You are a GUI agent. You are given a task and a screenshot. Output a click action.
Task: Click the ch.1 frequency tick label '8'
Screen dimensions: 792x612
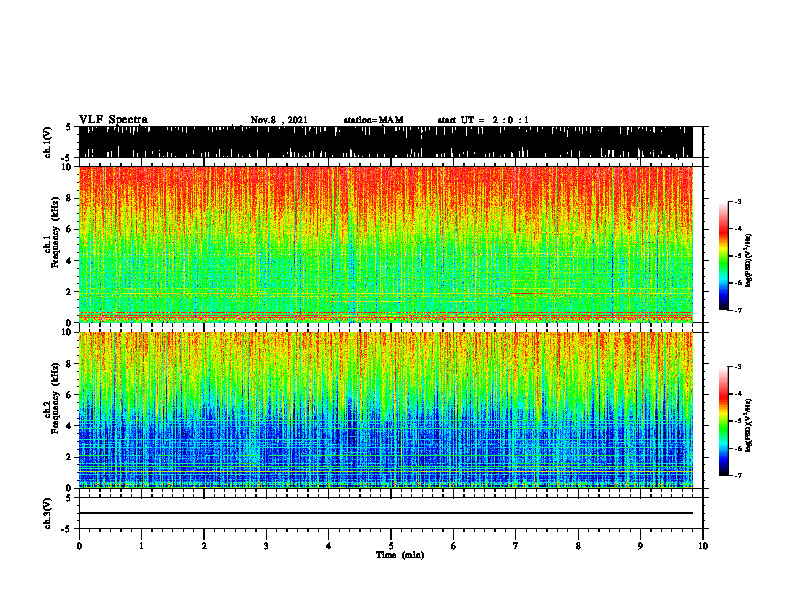(70, 198)
